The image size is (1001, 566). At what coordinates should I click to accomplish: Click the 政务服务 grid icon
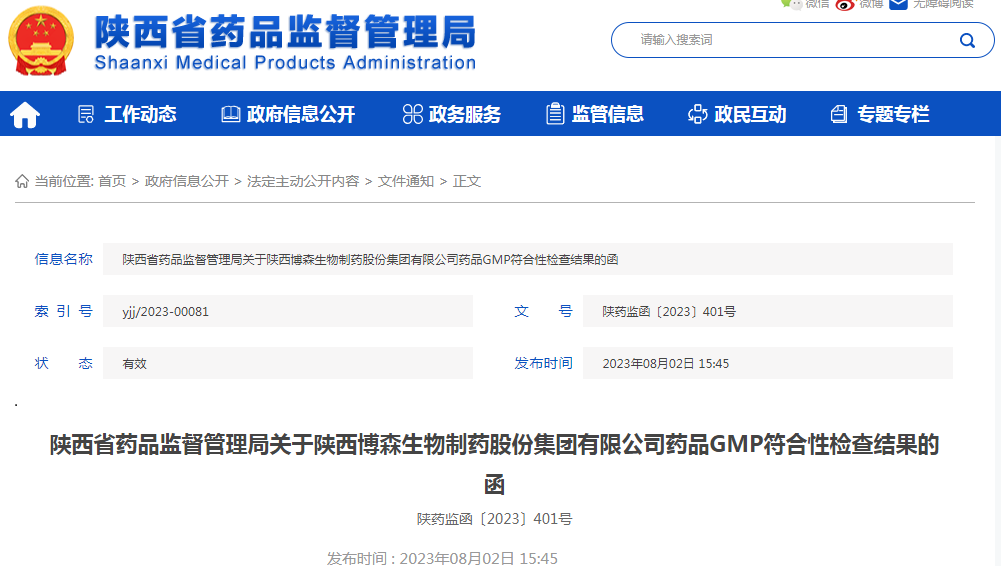pyautogui.click(x=412, y=114)
